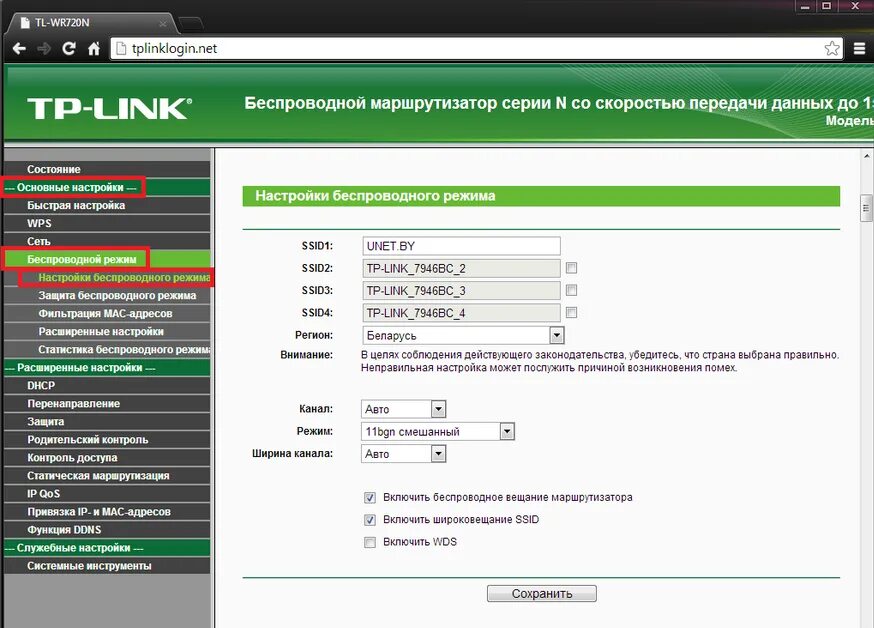The image size is (874, 628).
Task: Click the Служебные настройки section header
Action: (x=107, y=547)
